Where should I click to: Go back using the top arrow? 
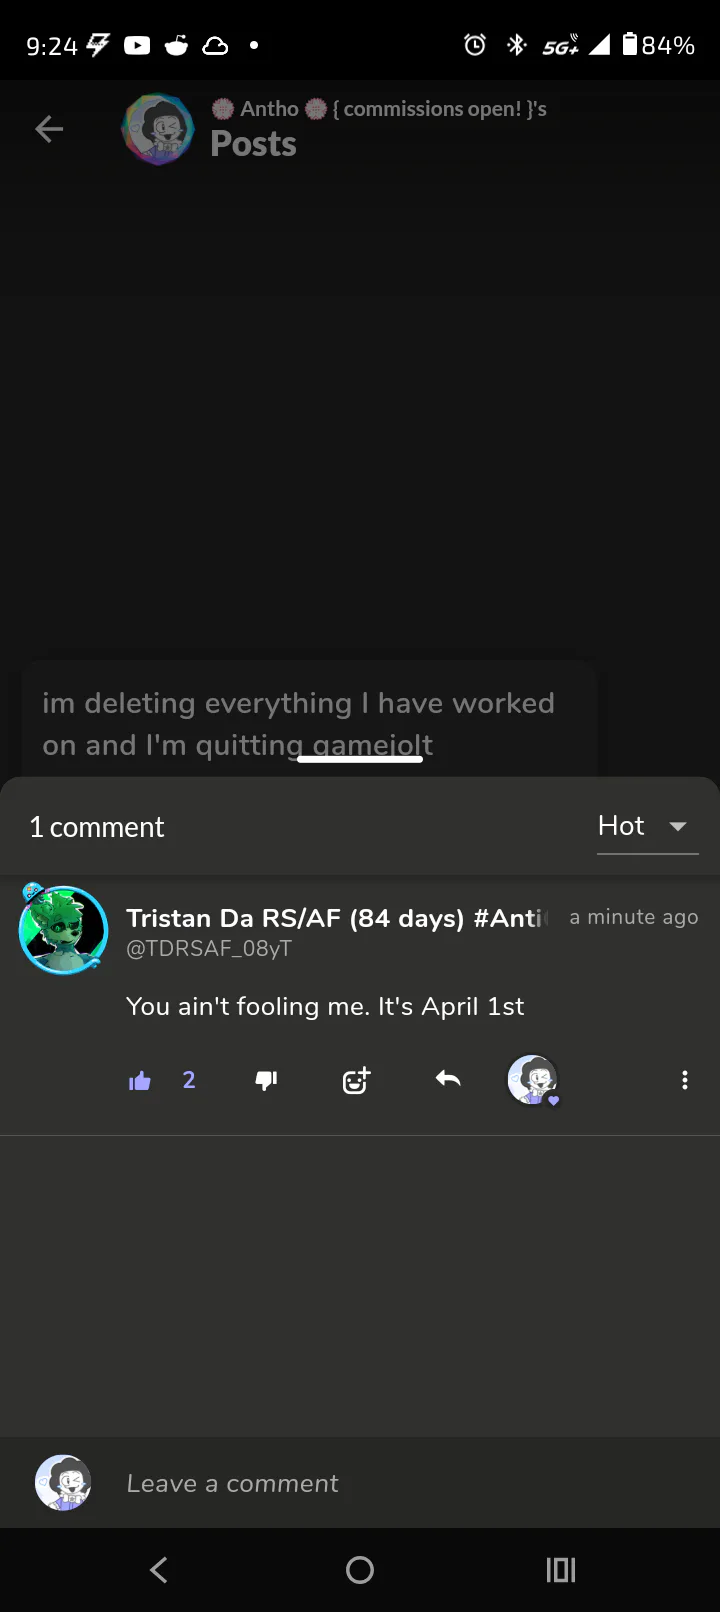coord(49,129)
